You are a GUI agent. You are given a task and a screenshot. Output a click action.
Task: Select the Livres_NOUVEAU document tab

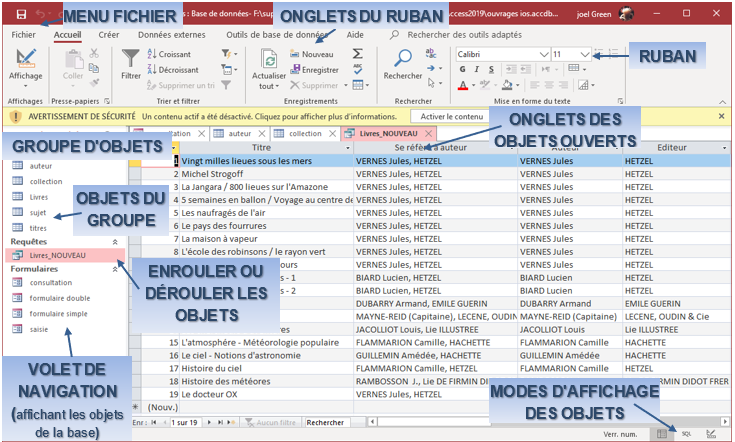coord(388,134)
